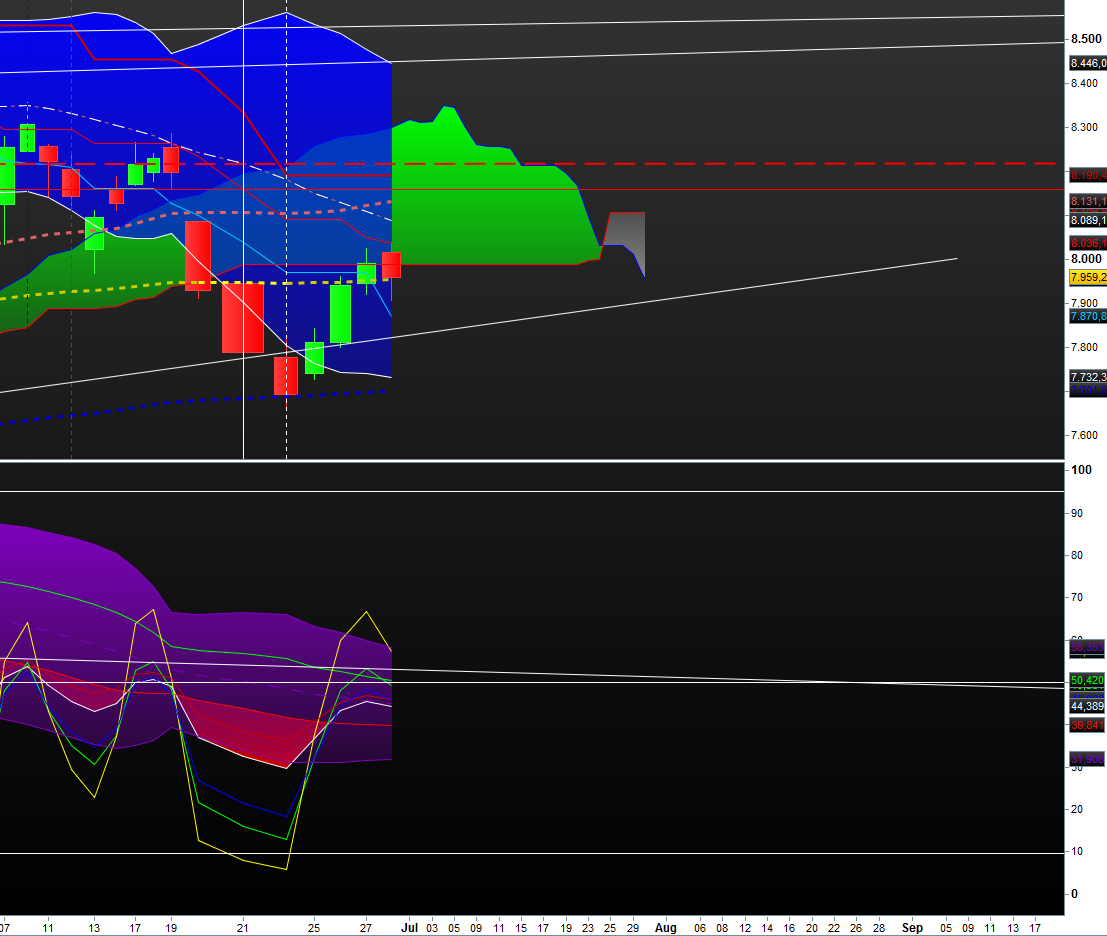Click the 8.500 price axis label
Screen dimensions: 1107x936
coord(1087,39)
